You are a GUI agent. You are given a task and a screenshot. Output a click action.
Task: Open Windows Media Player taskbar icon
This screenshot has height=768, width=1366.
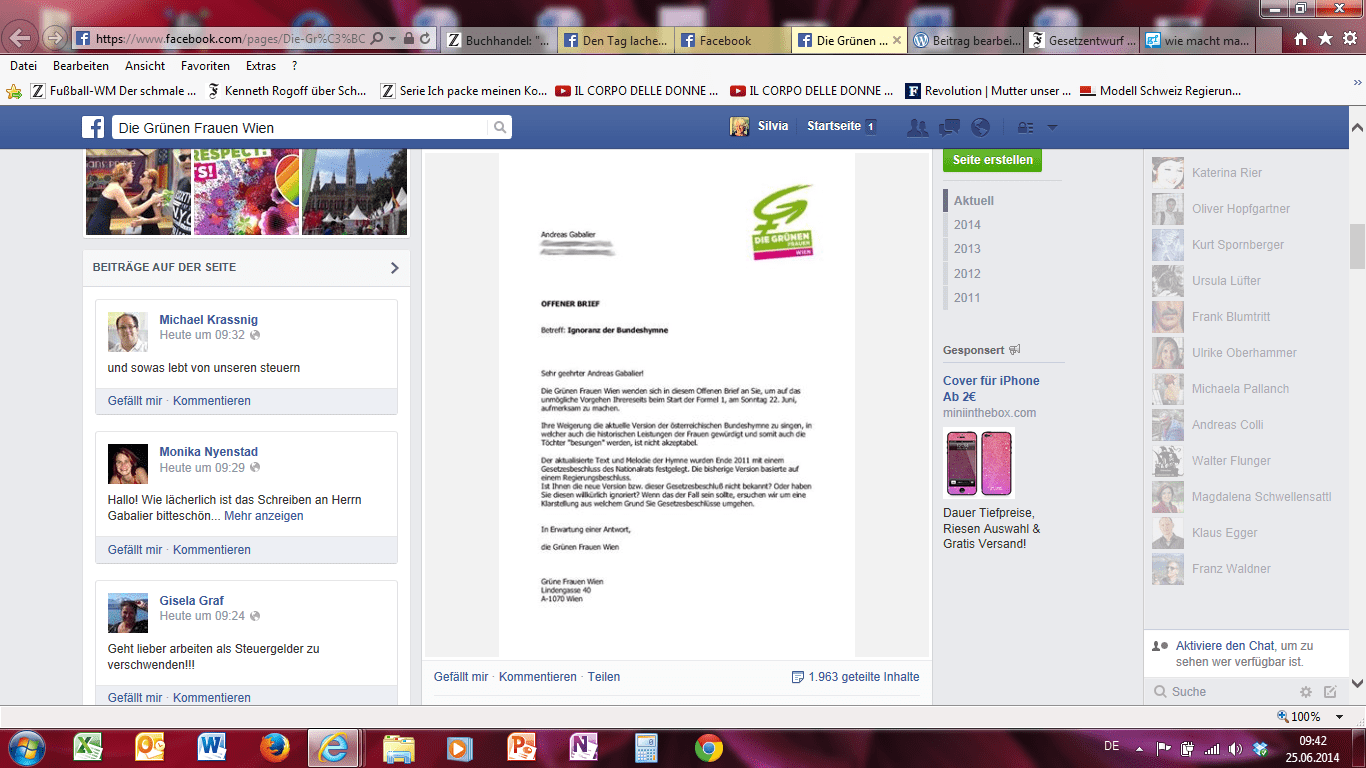tap(460, 747)
